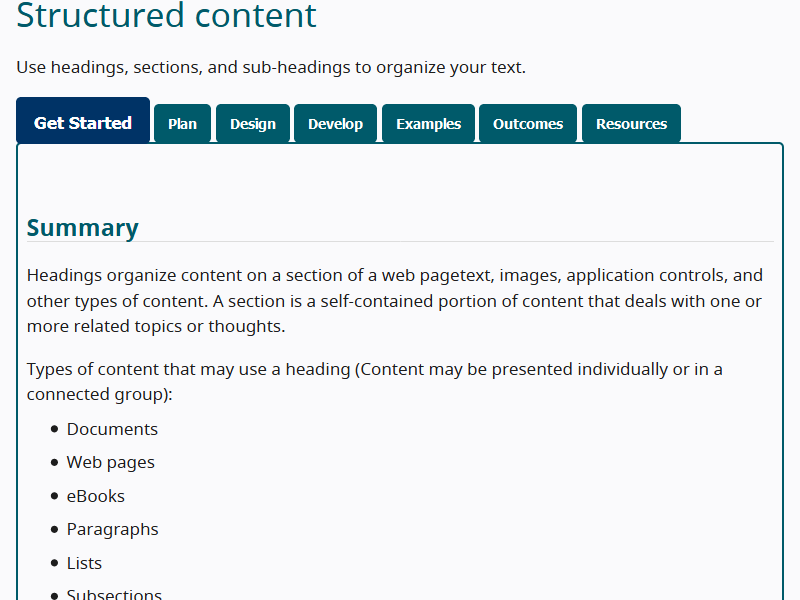The width and height of the screenshot is (800, 600).
Task: Click the bullet marker beside Documents
Action: pos(54,429)
